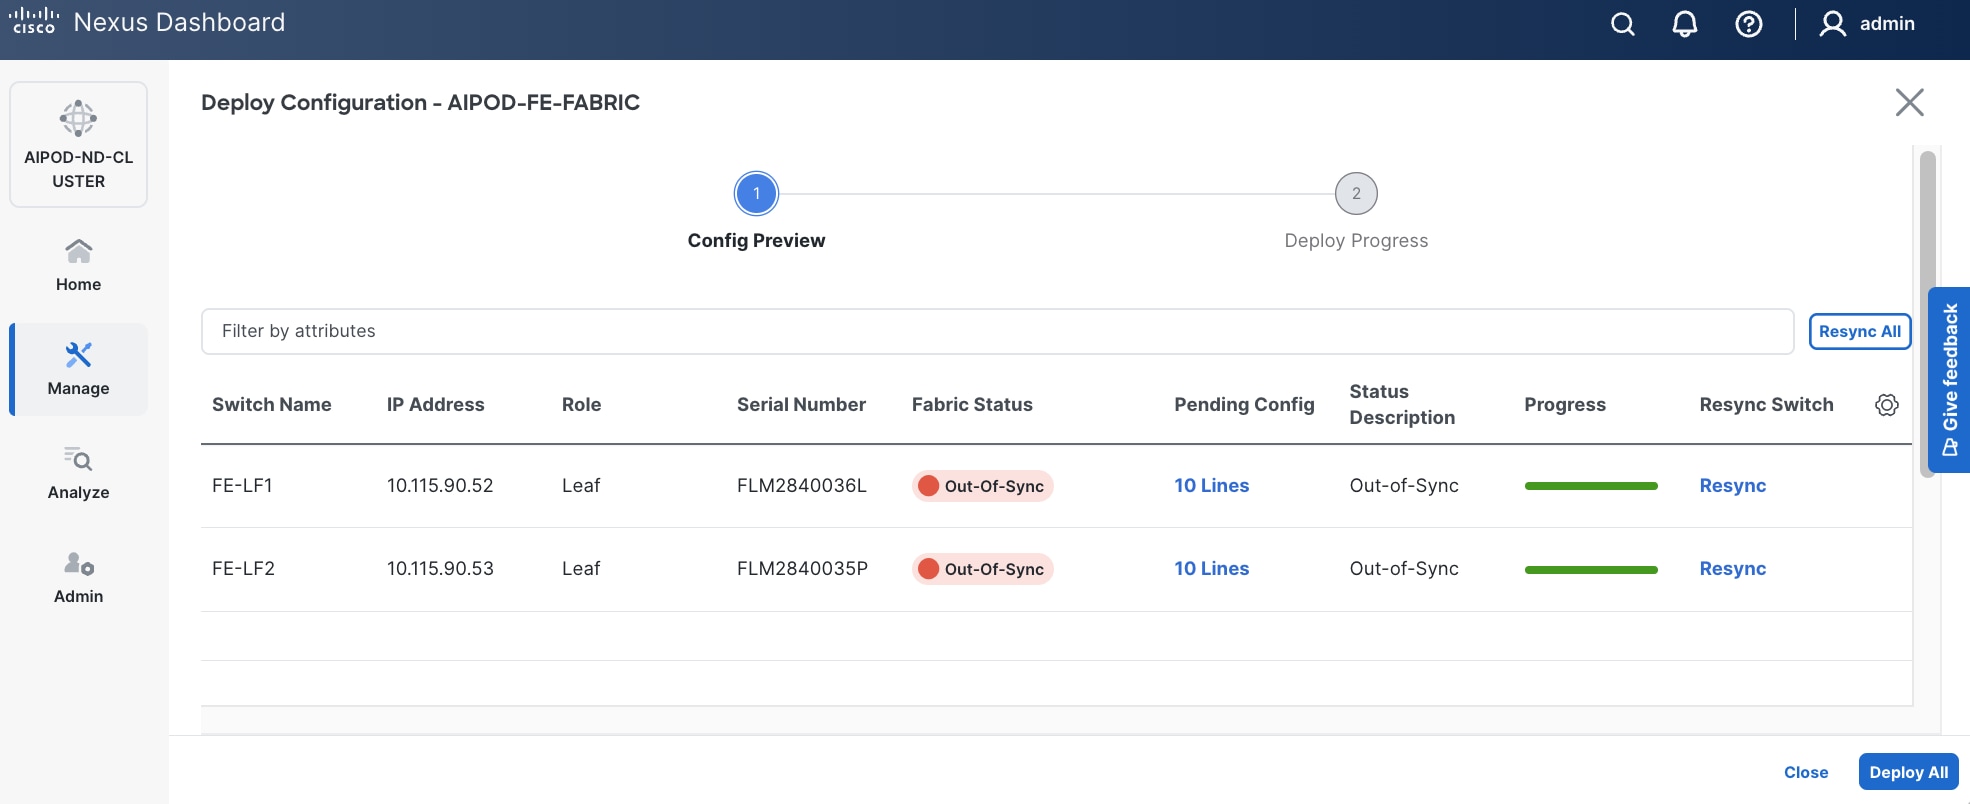Focus the Filter by attributes field

pyautogui.click(x=997, y=332)
